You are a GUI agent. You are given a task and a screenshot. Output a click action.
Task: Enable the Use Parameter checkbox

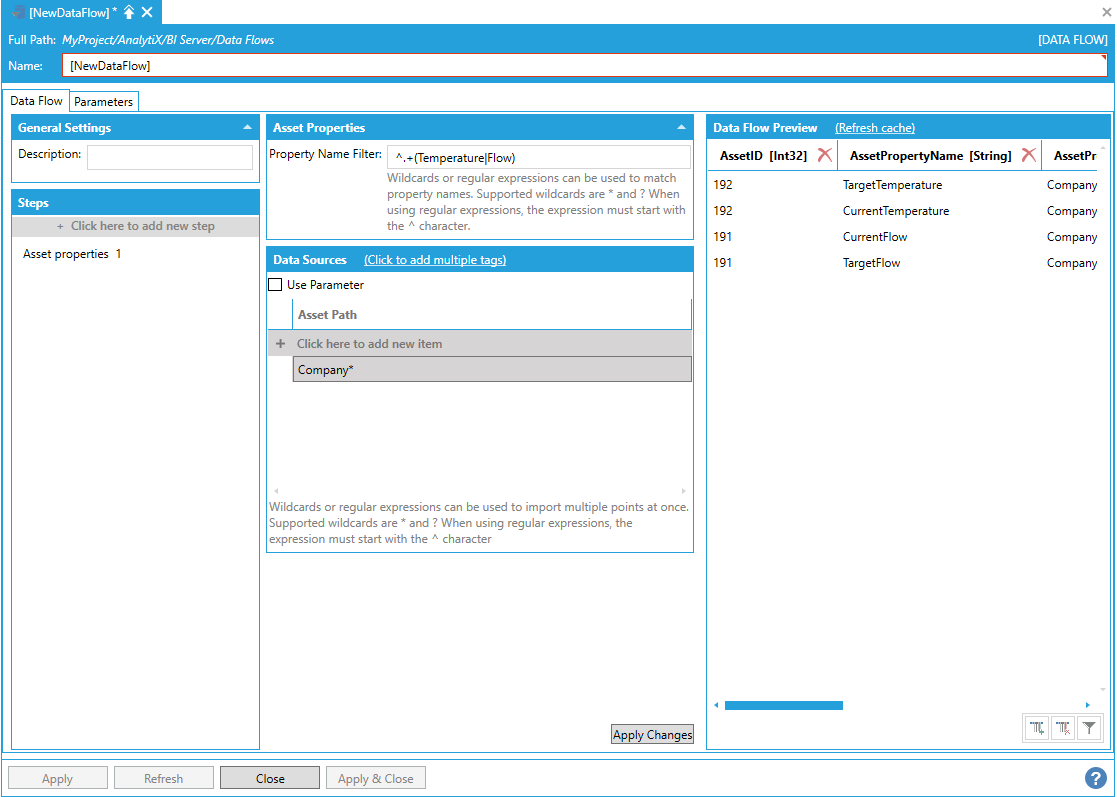point(276,285)
